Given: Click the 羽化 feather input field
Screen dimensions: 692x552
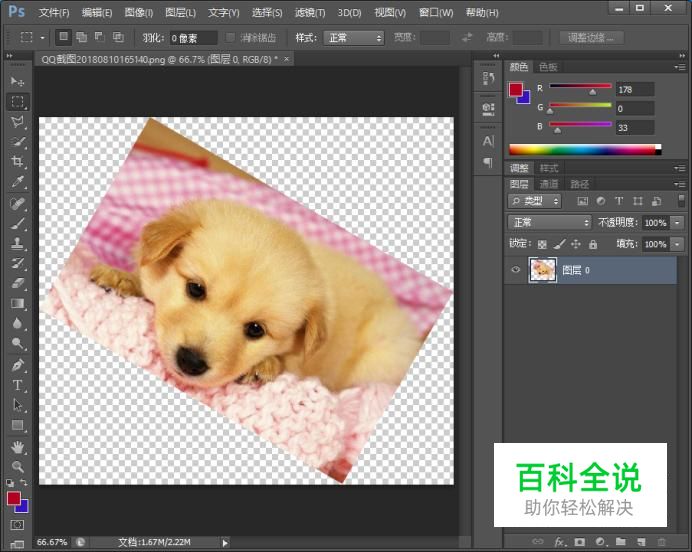Looking at the screenshot, I should pos(192,38).
